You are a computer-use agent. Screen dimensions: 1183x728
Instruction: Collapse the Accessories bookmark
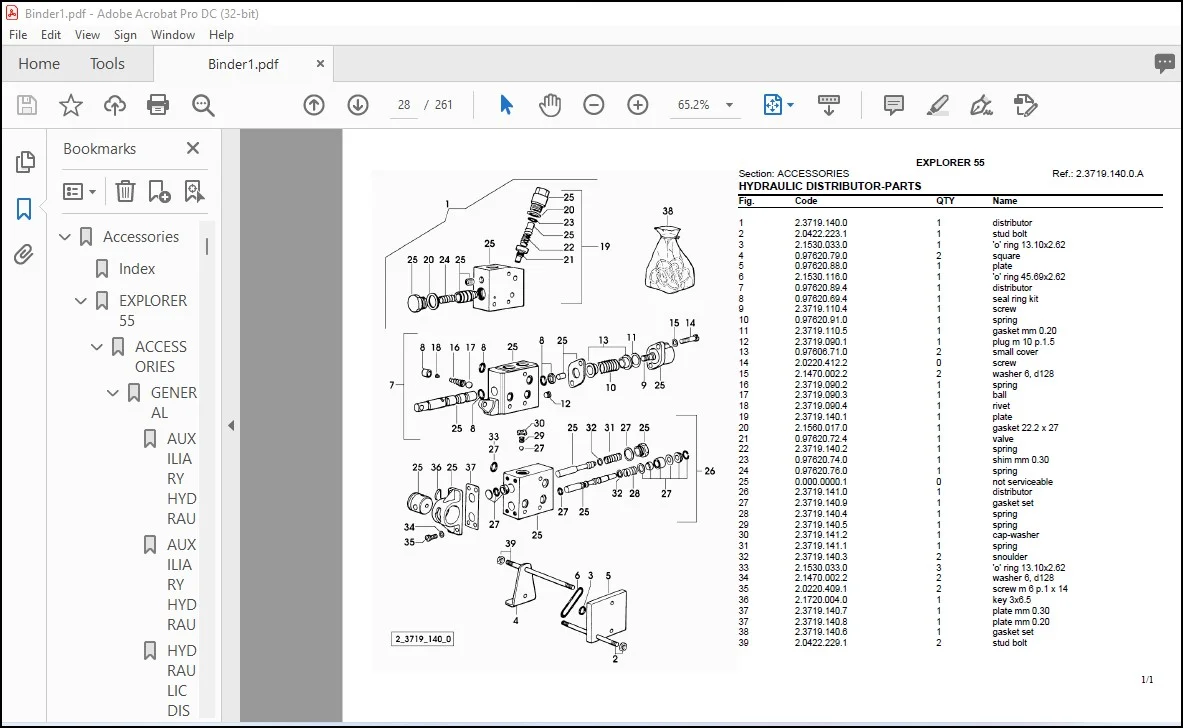click(65, 237)
